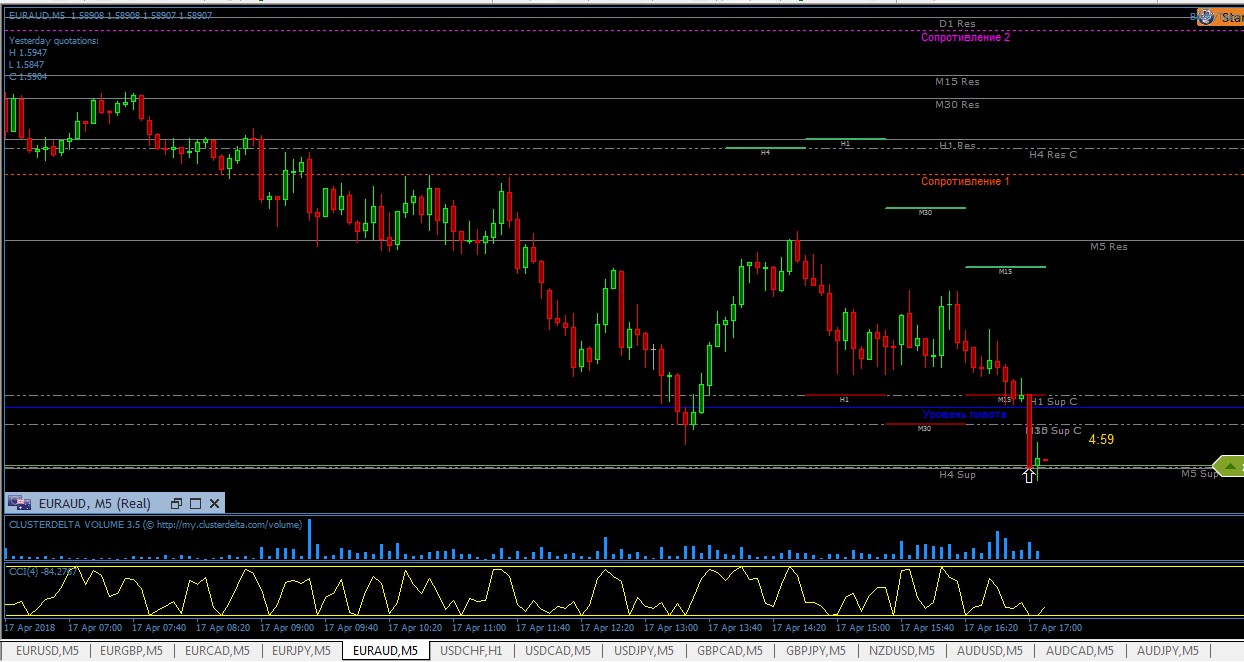Click yesterday's low 'L 1.5847'
Screen dimensions: 1244x662
pyautogui.click(x=27, y=65)
